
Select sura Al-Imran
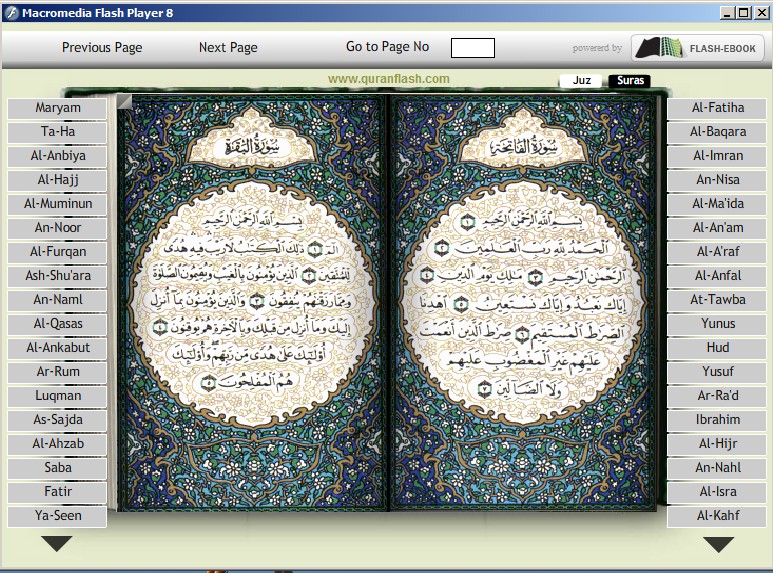click(x=717, y=156)
